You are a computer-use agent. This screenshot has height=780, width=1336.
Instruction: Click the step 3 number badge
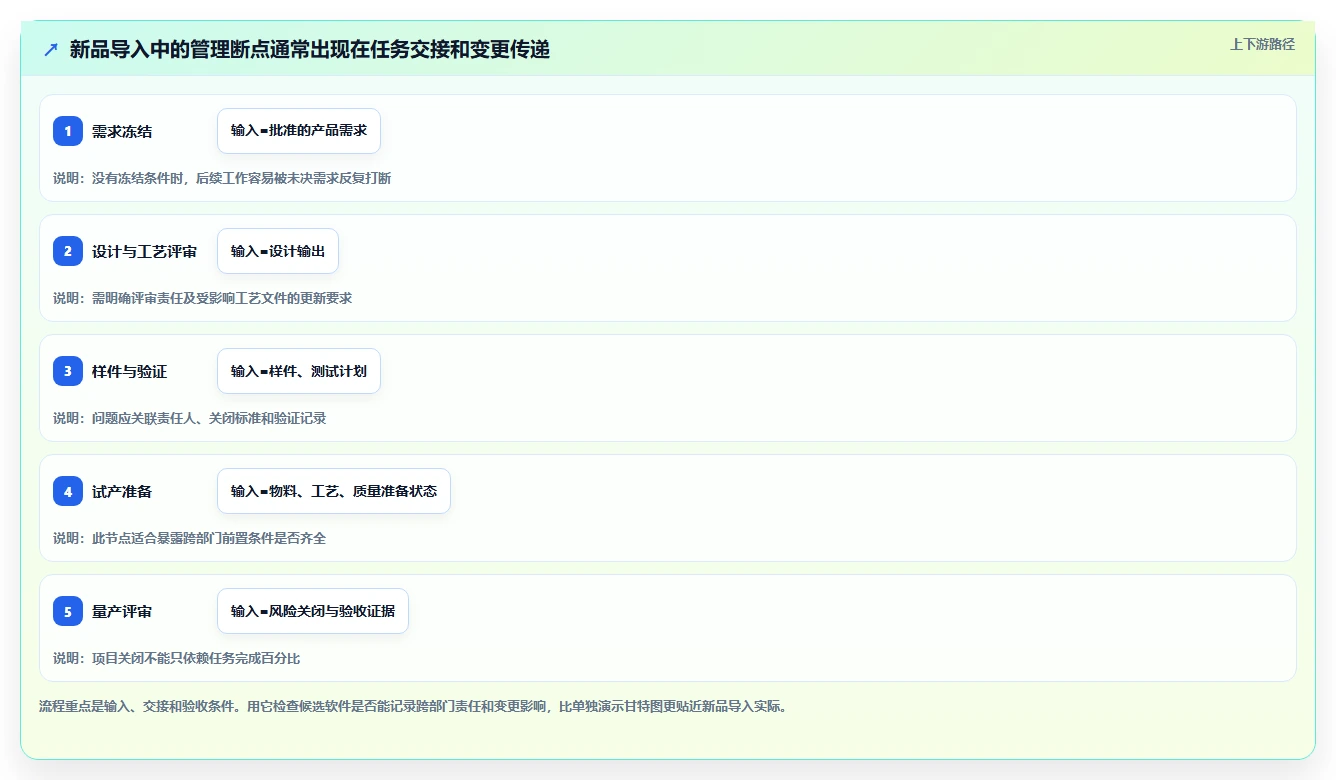(68, 371)
